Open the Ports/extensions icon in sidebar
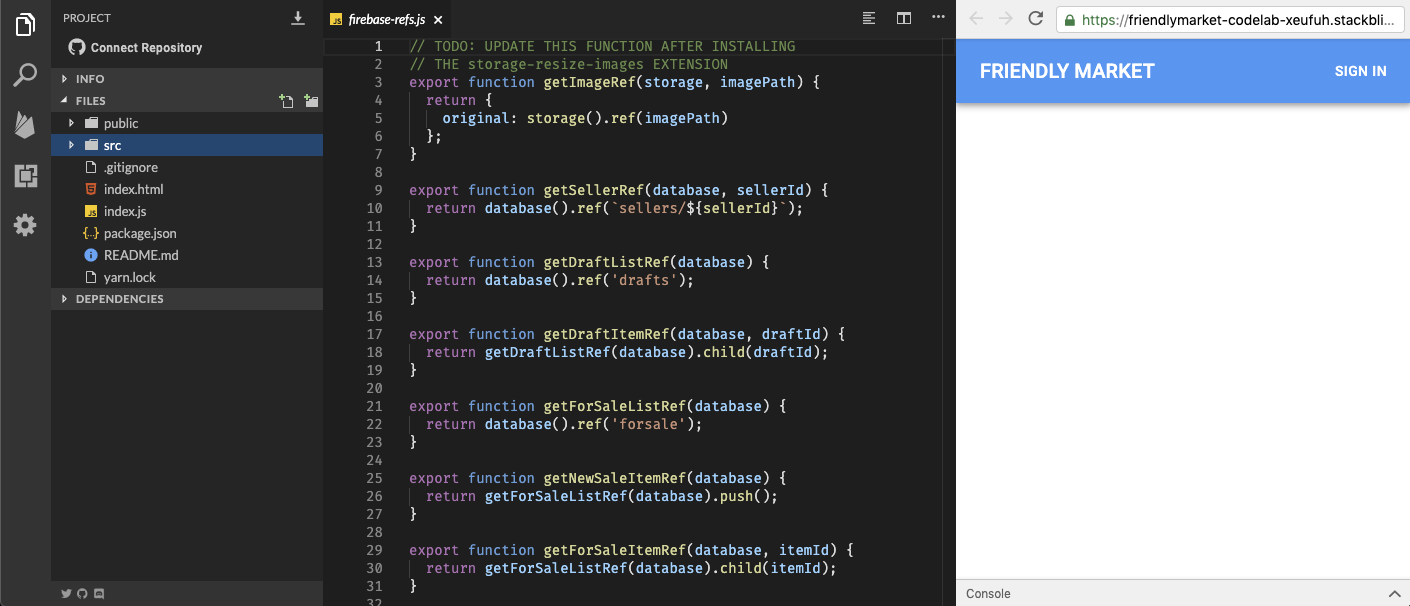 (x=25, y=176)
